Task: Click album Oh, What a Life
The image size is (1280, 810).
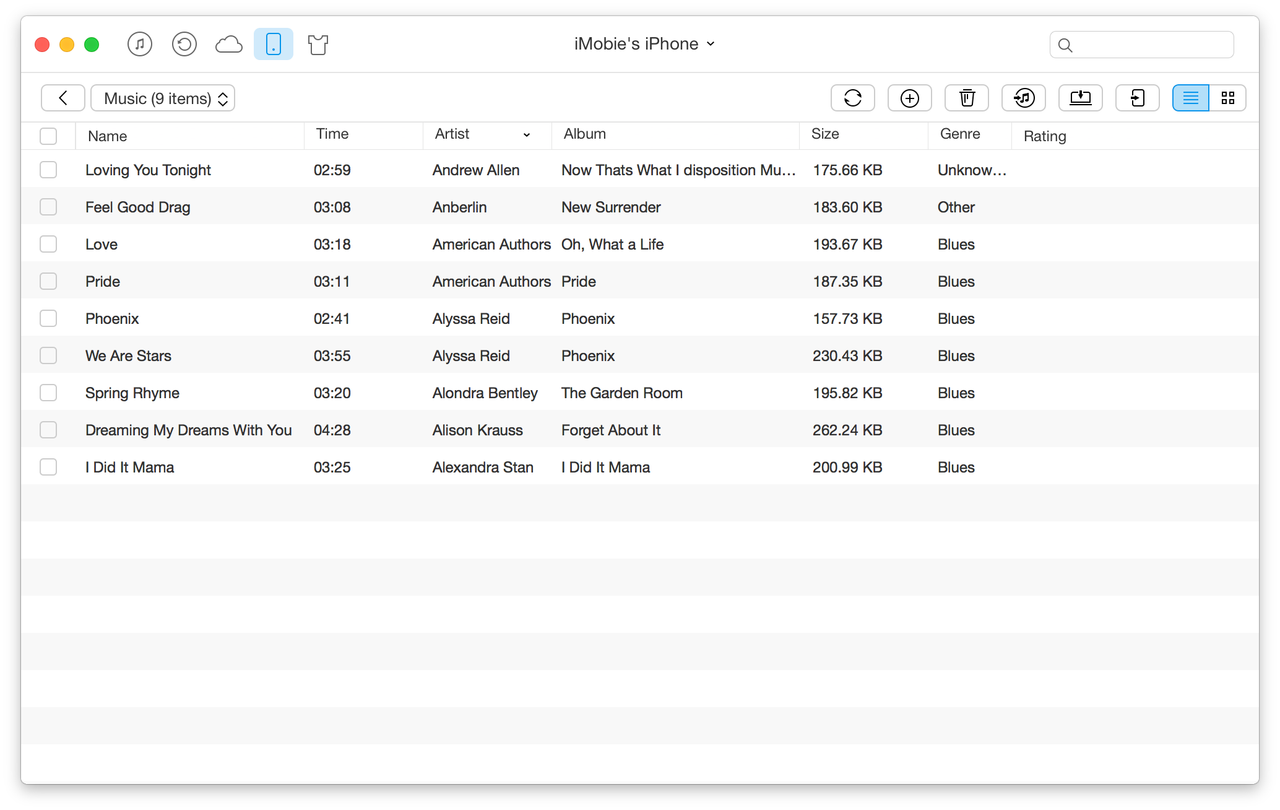Action: coord(612,244)
